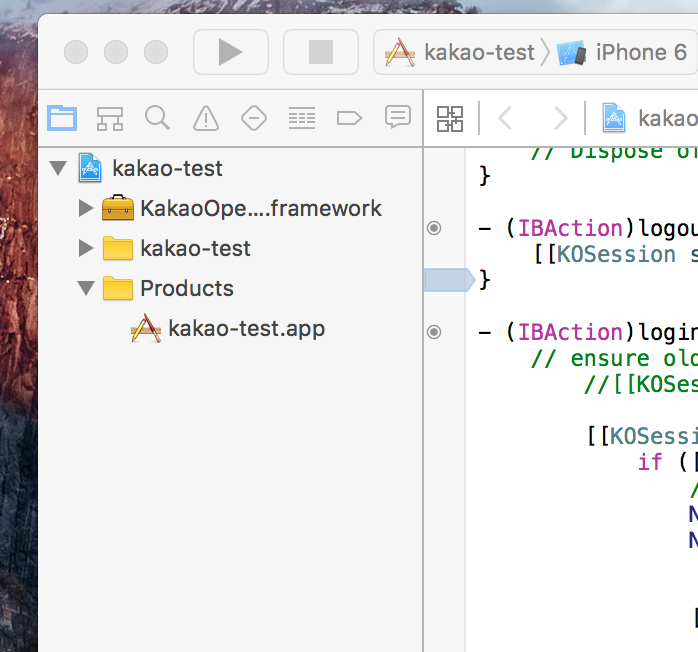Expand the kakao-test folder

(x=85, y=248)
